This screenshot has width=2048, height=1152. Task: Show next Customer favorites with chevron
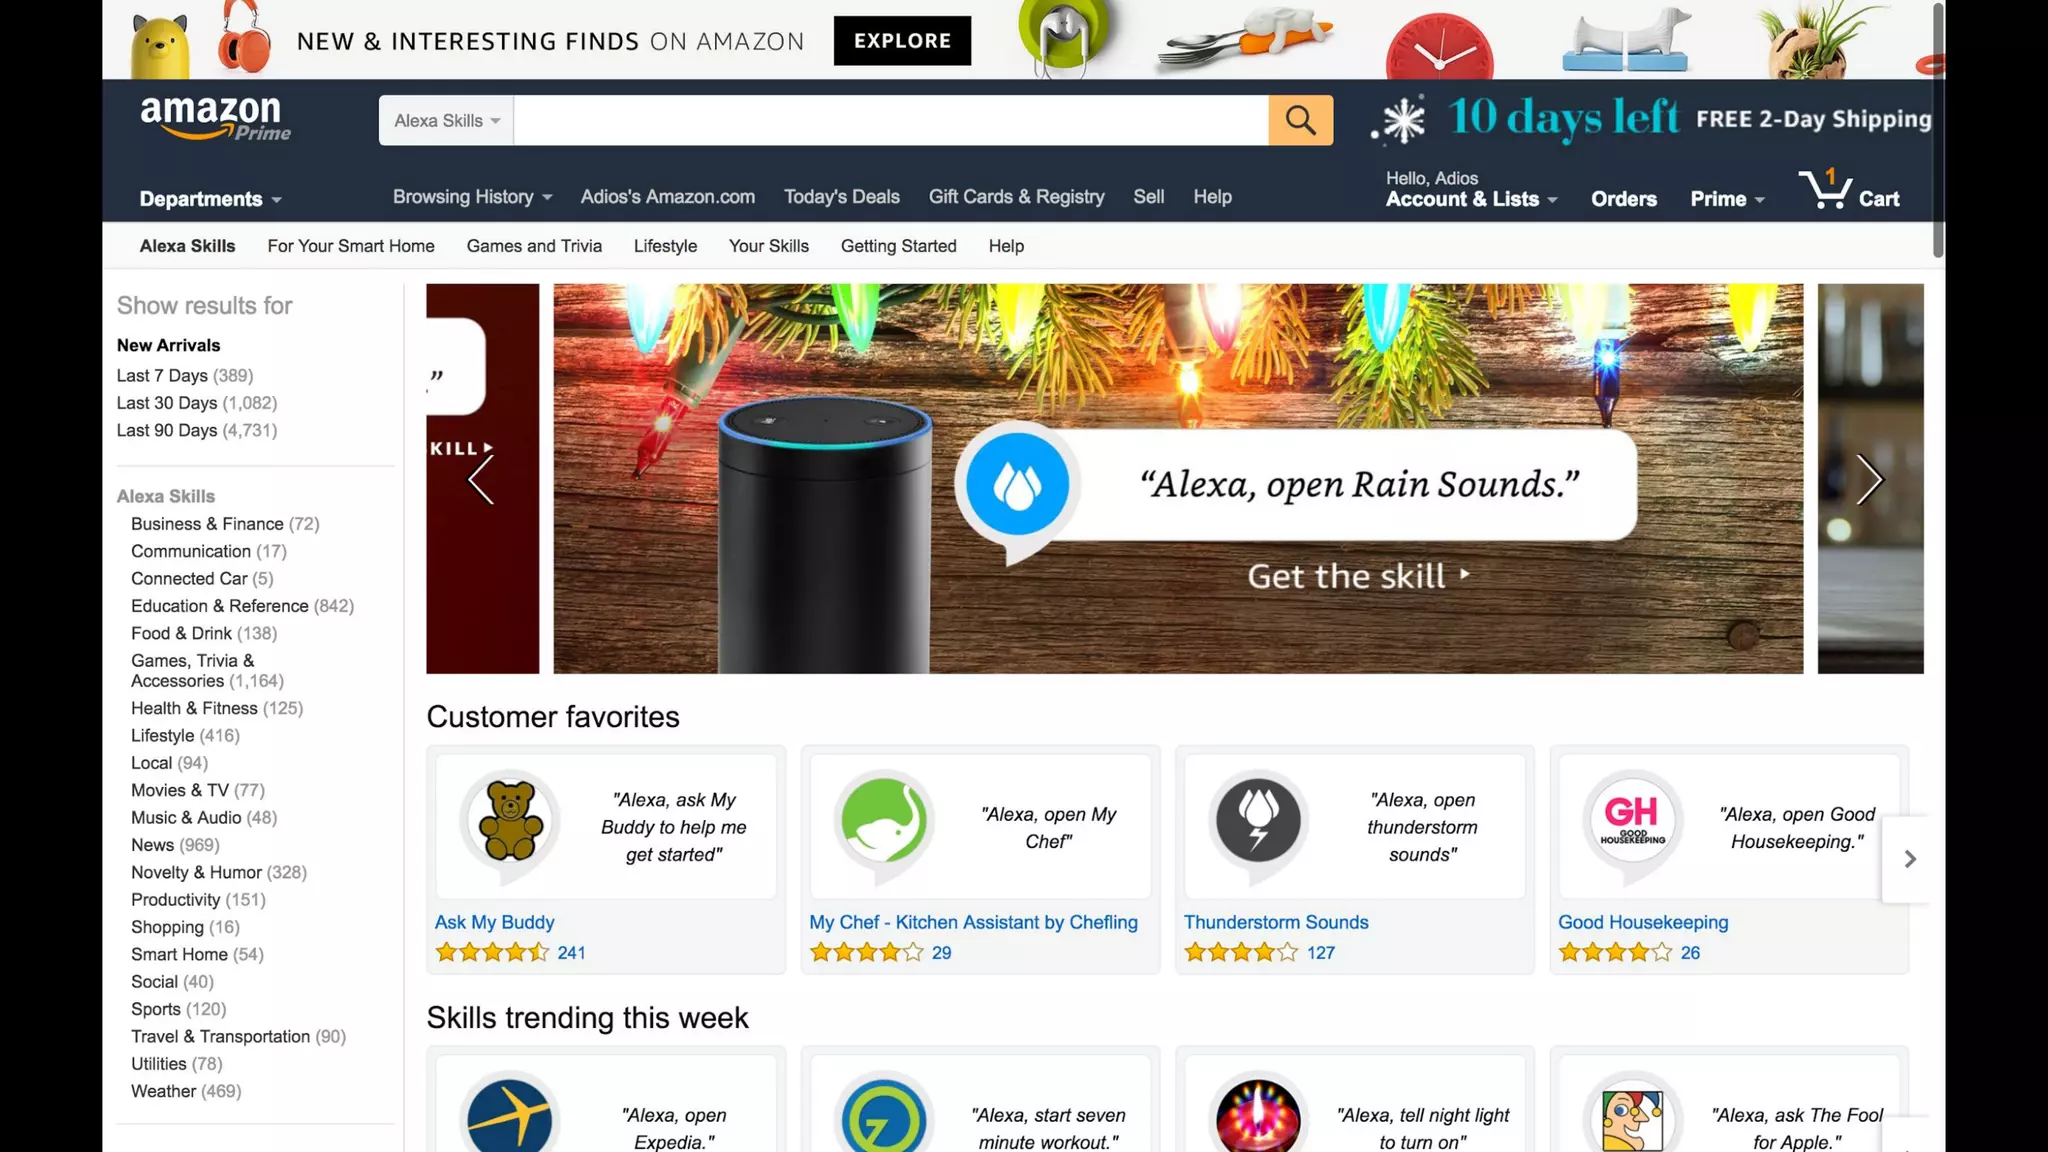pos(1909,859)
